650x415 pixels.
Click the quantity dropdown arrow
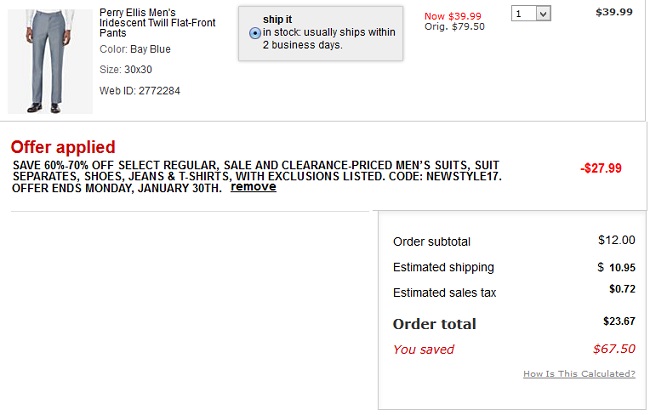(x=543, y=14)
